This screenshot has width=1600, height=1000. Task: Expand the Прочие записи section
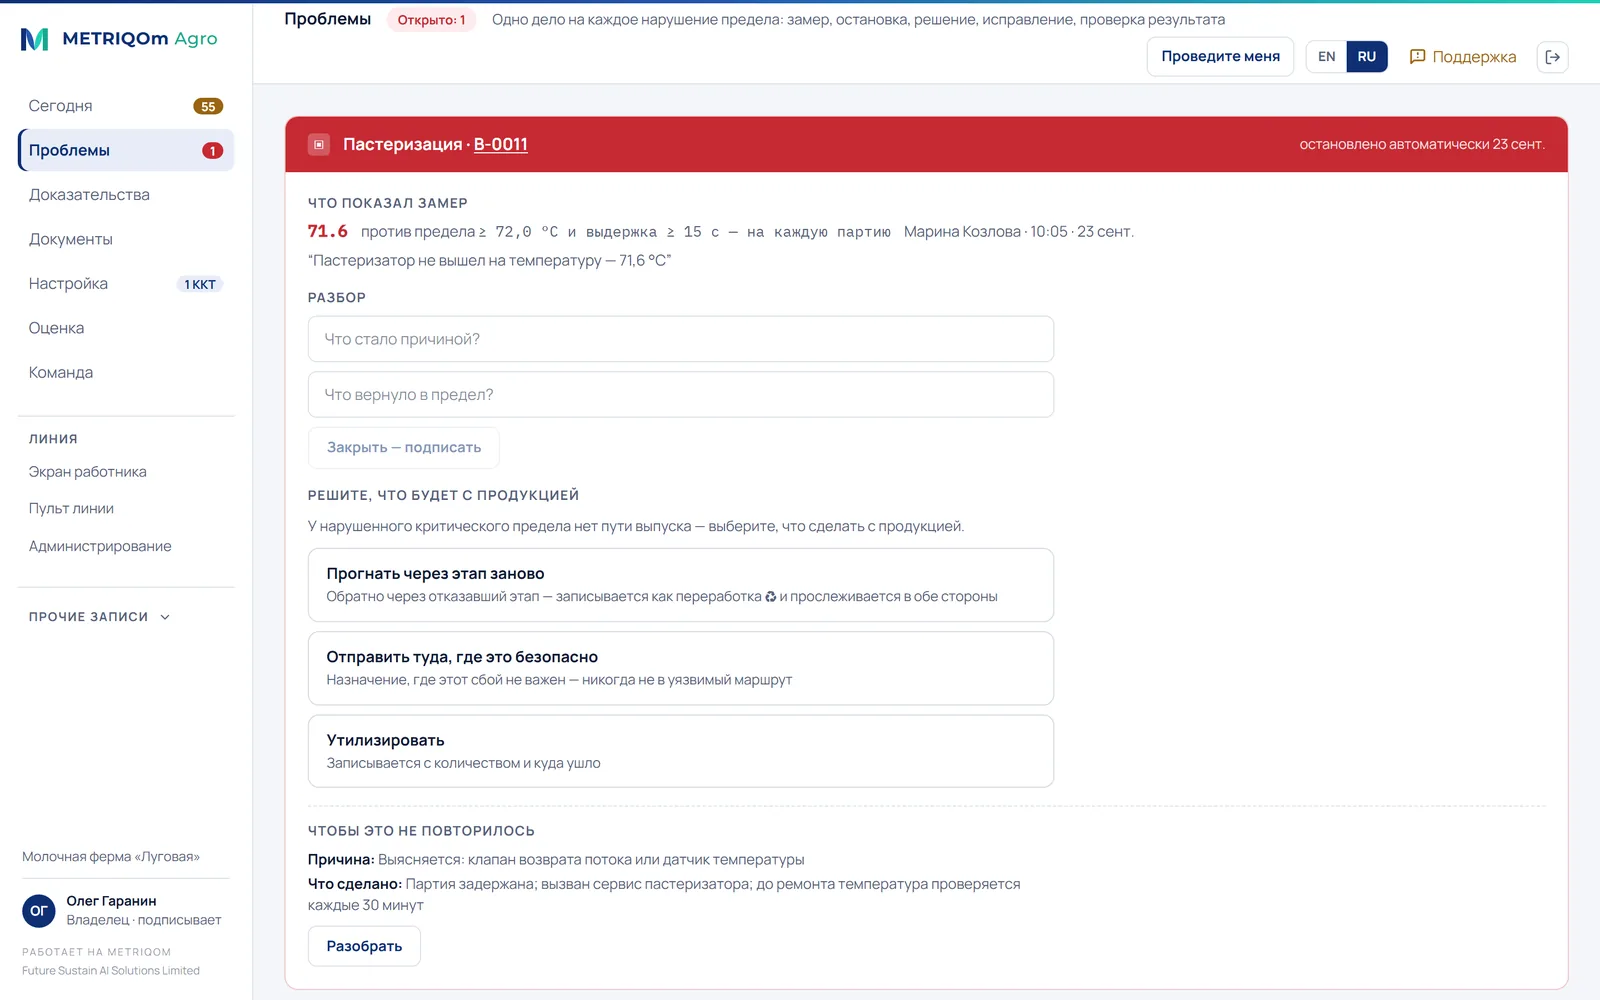coord(100,617)
